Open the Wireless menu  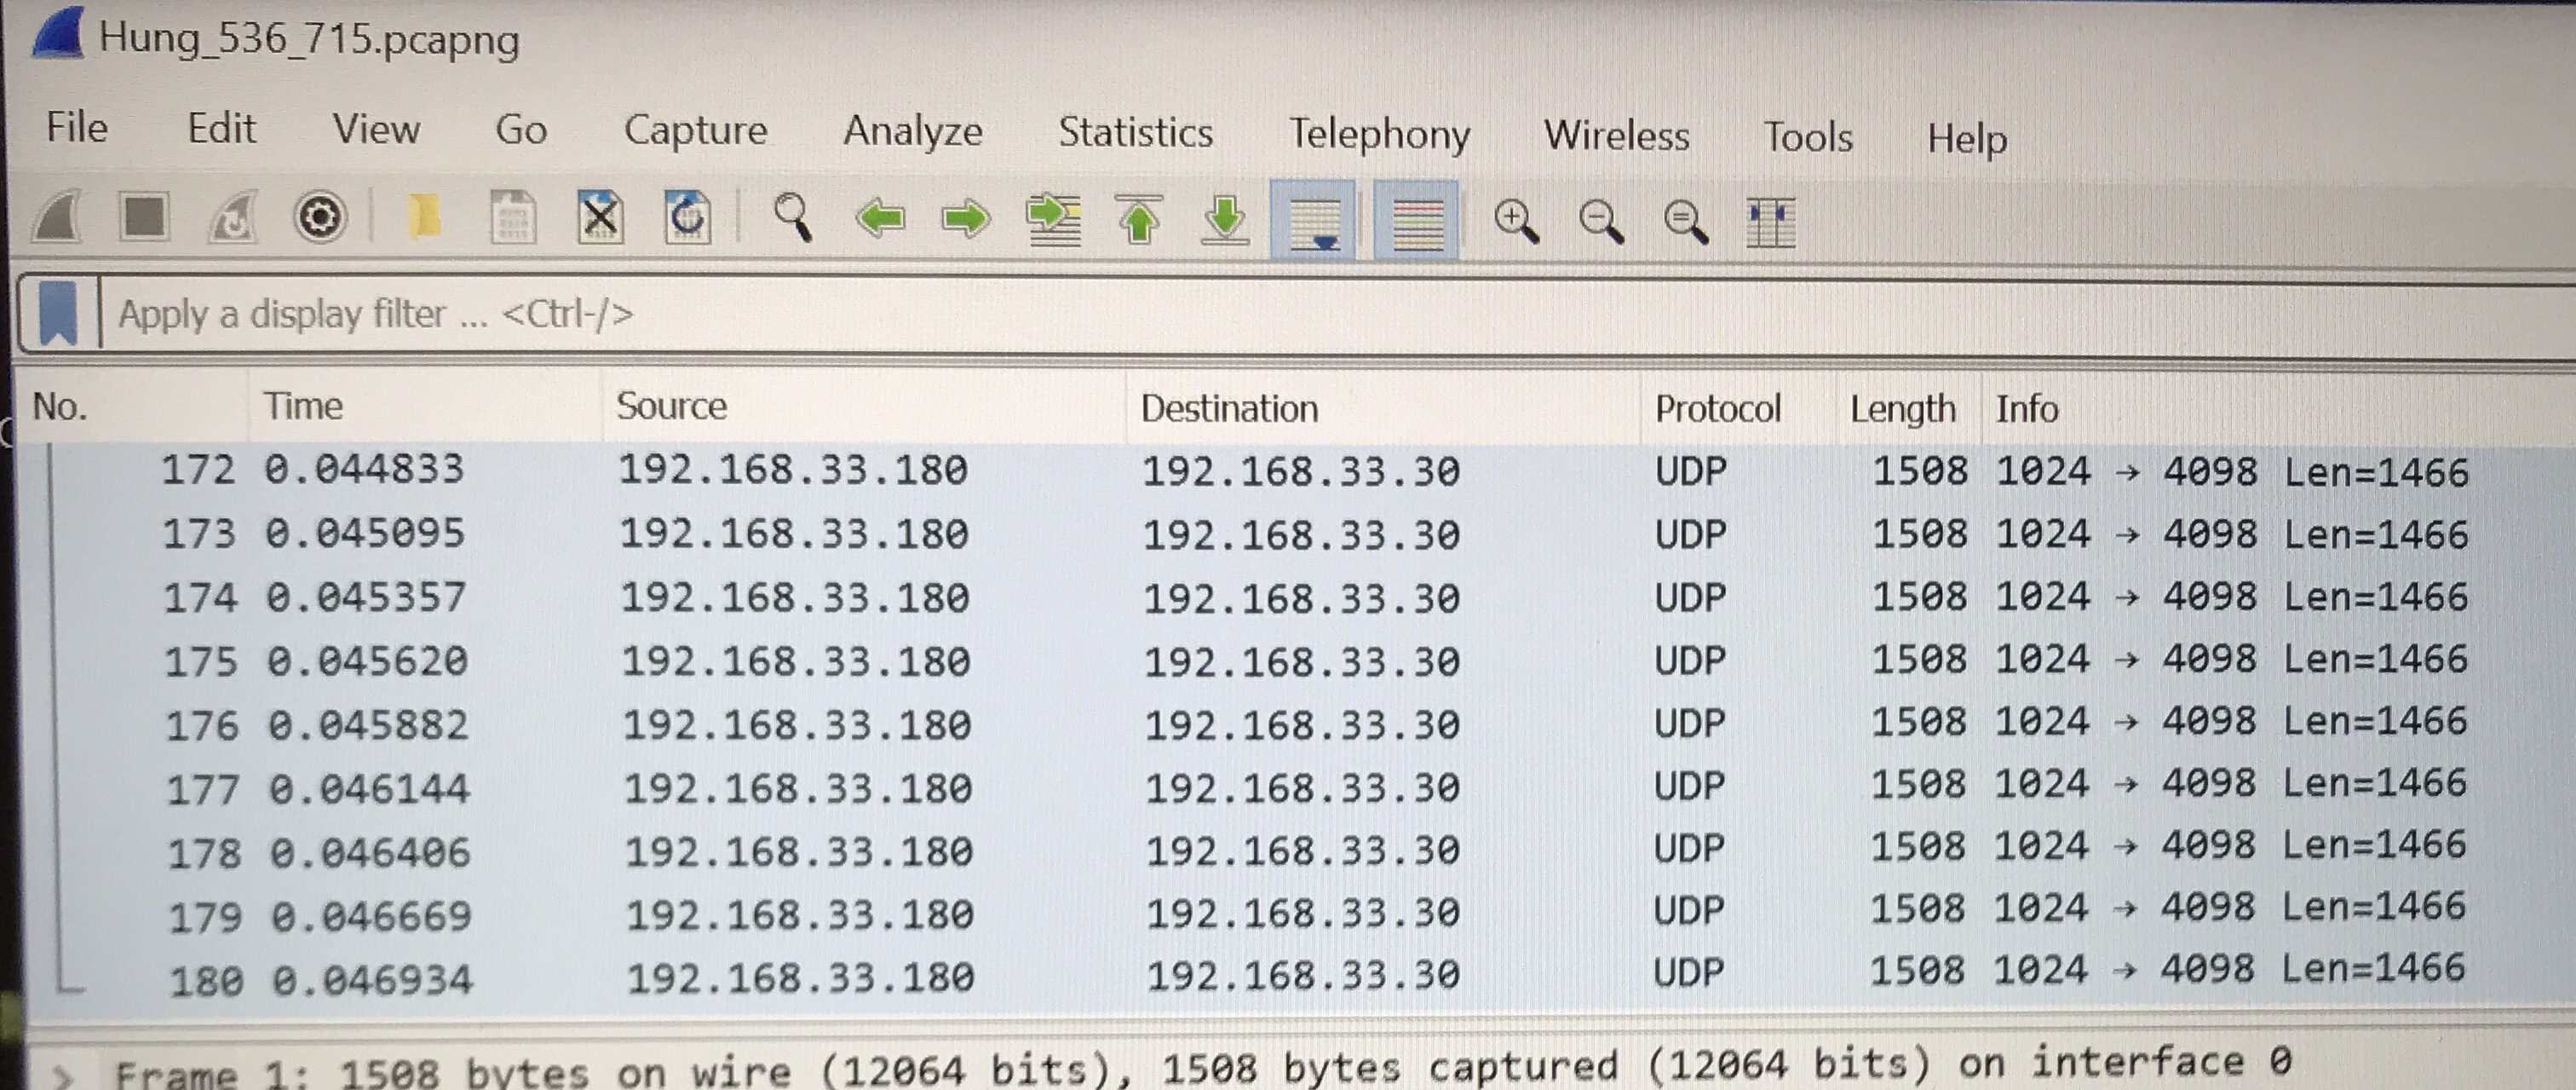[x=1616, y=137]
